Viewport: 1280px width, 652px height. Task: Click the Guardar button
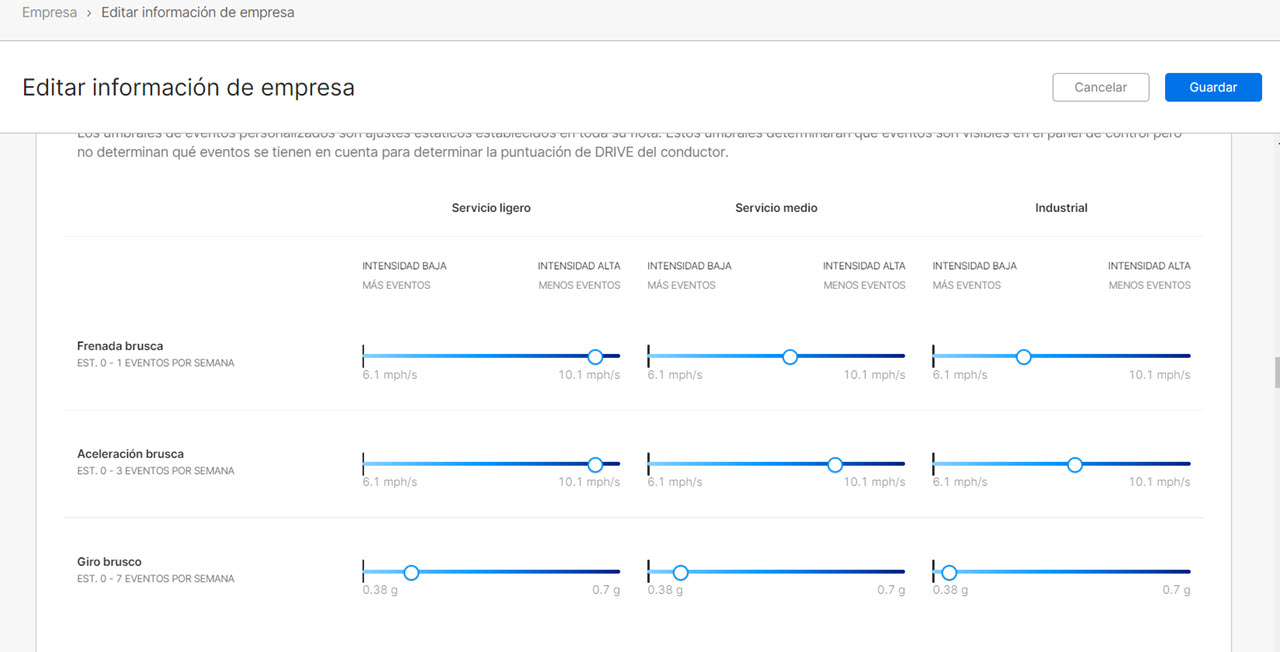click(x=1213, y=87)
